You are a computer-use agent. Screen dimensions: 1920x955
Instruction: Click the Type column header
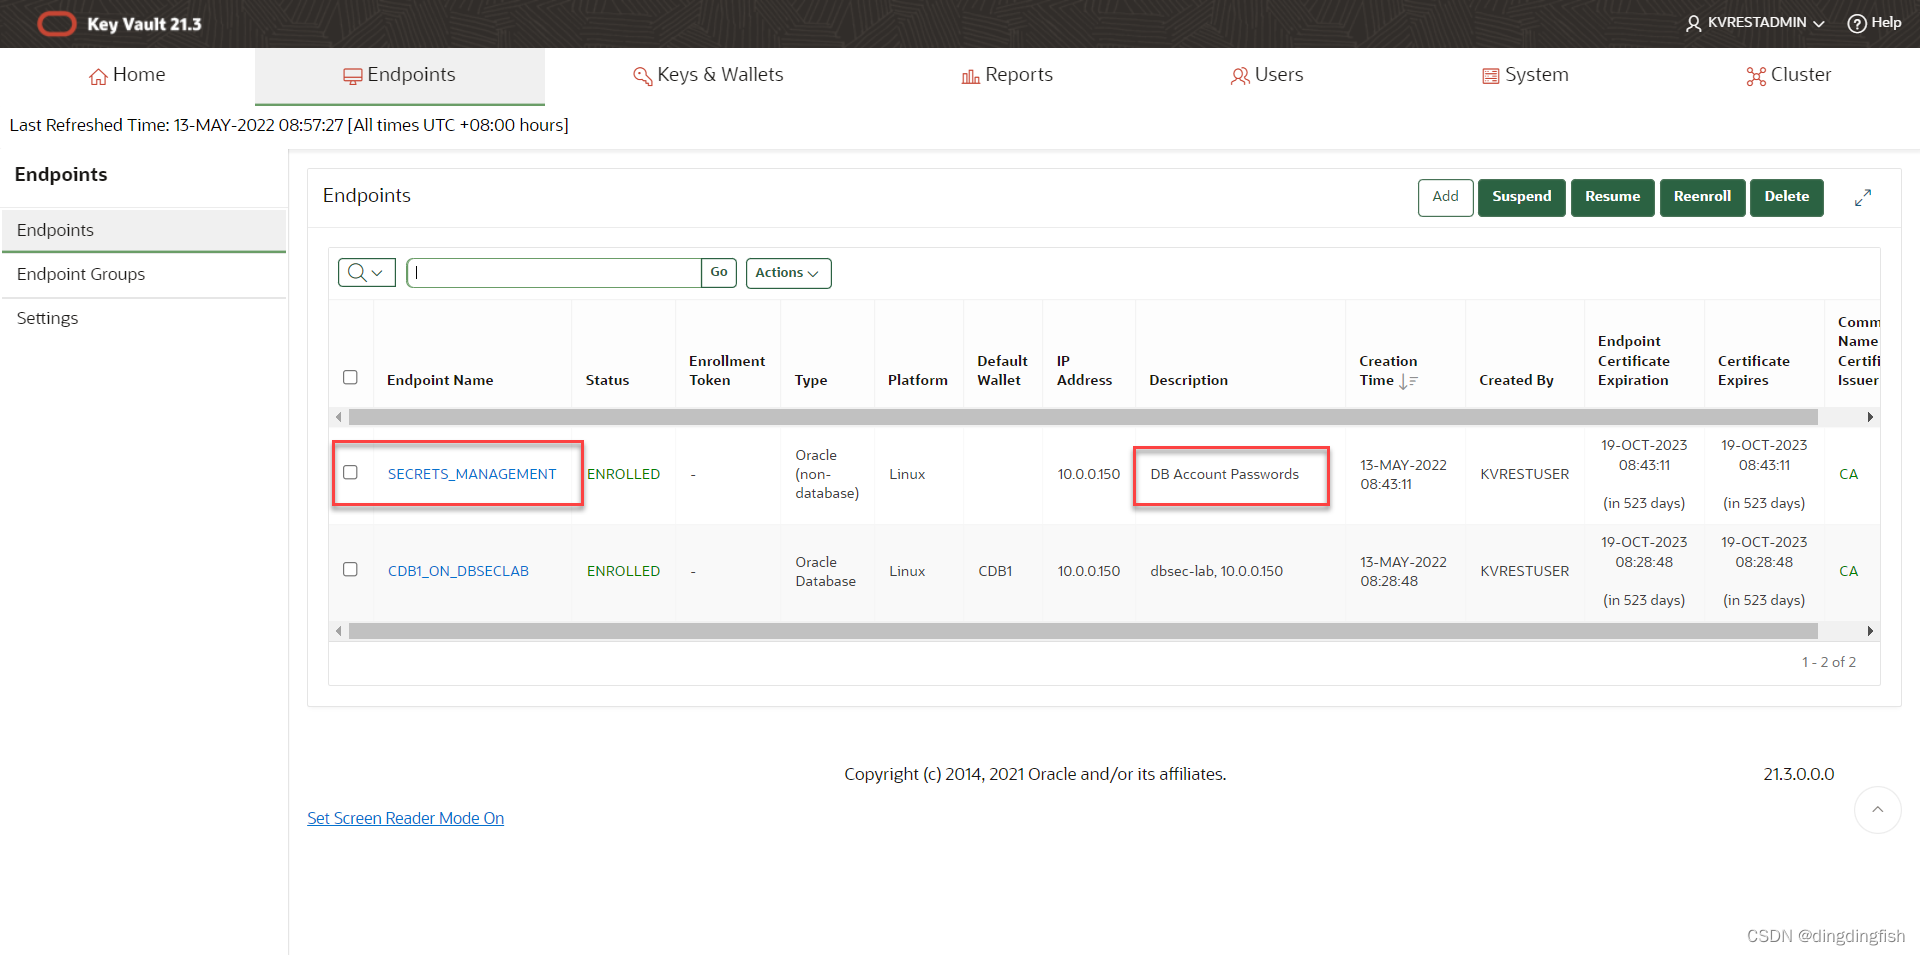point(811,380)
